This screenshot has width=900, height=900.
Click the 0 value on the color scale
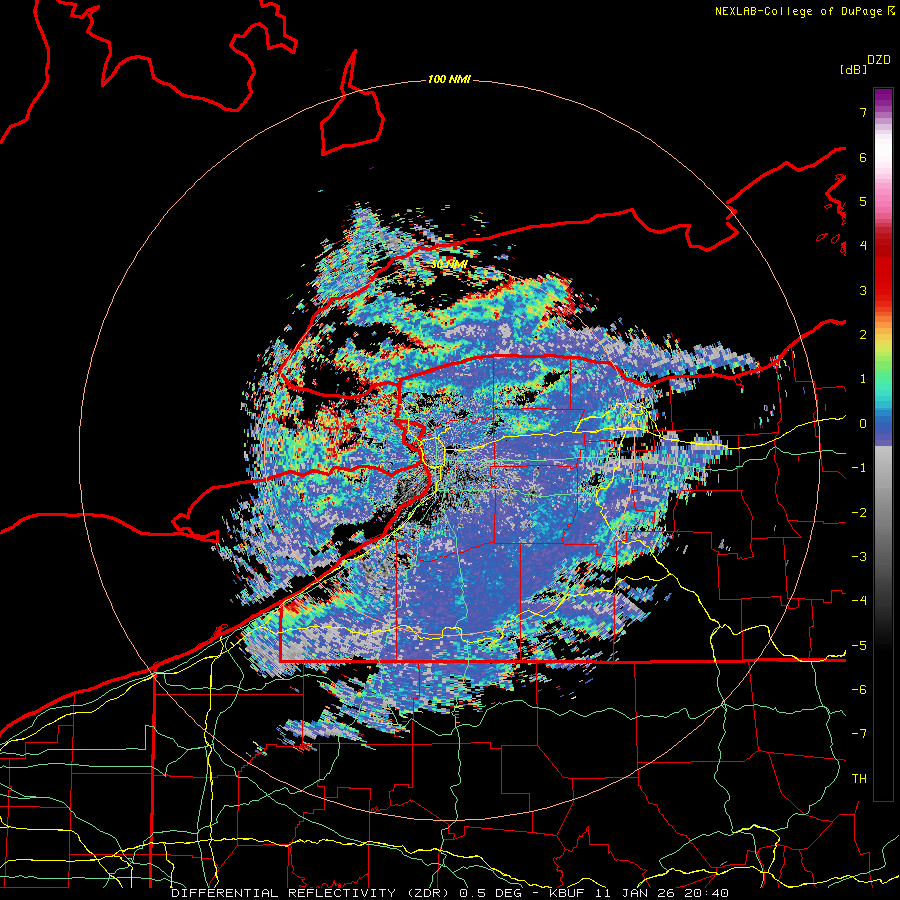click(x=863, y=424)
